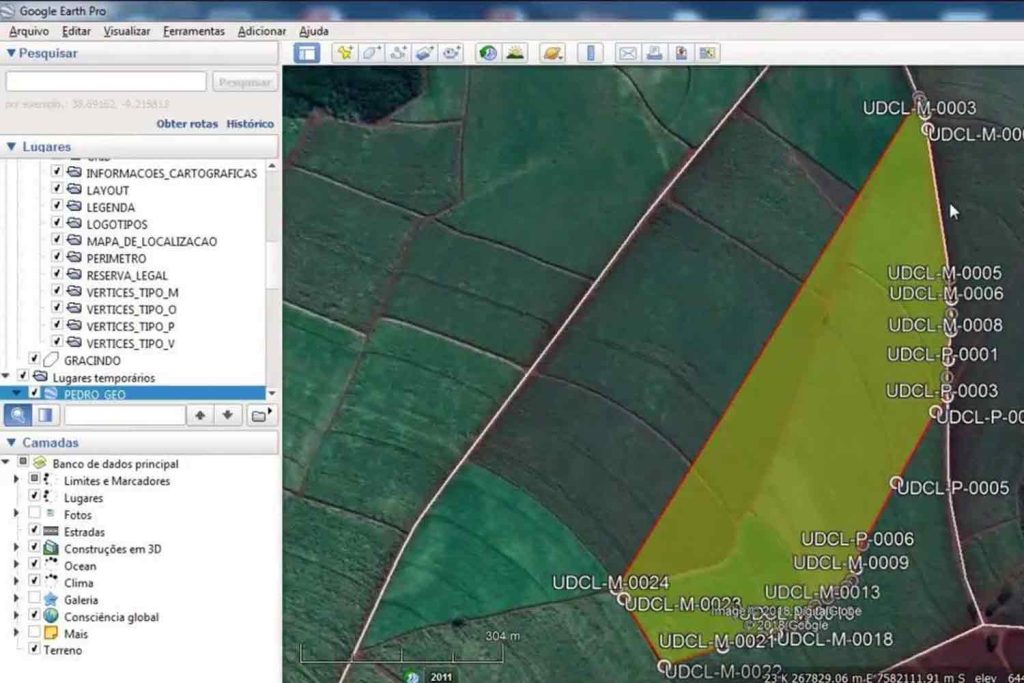Open the Adicionar menu
Viewport: 1024px width, 683px height.
tap(262, 31)
